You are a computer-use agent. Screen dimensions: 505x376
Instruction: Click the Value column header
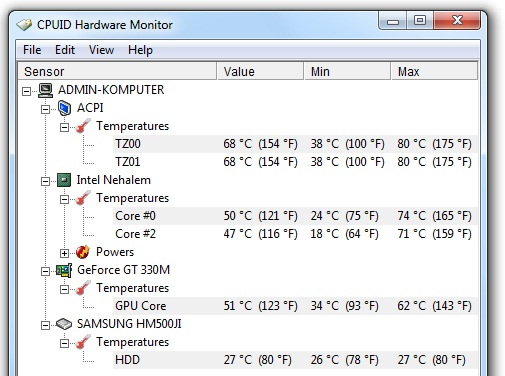pyautogui.click(x=260, y=71)
